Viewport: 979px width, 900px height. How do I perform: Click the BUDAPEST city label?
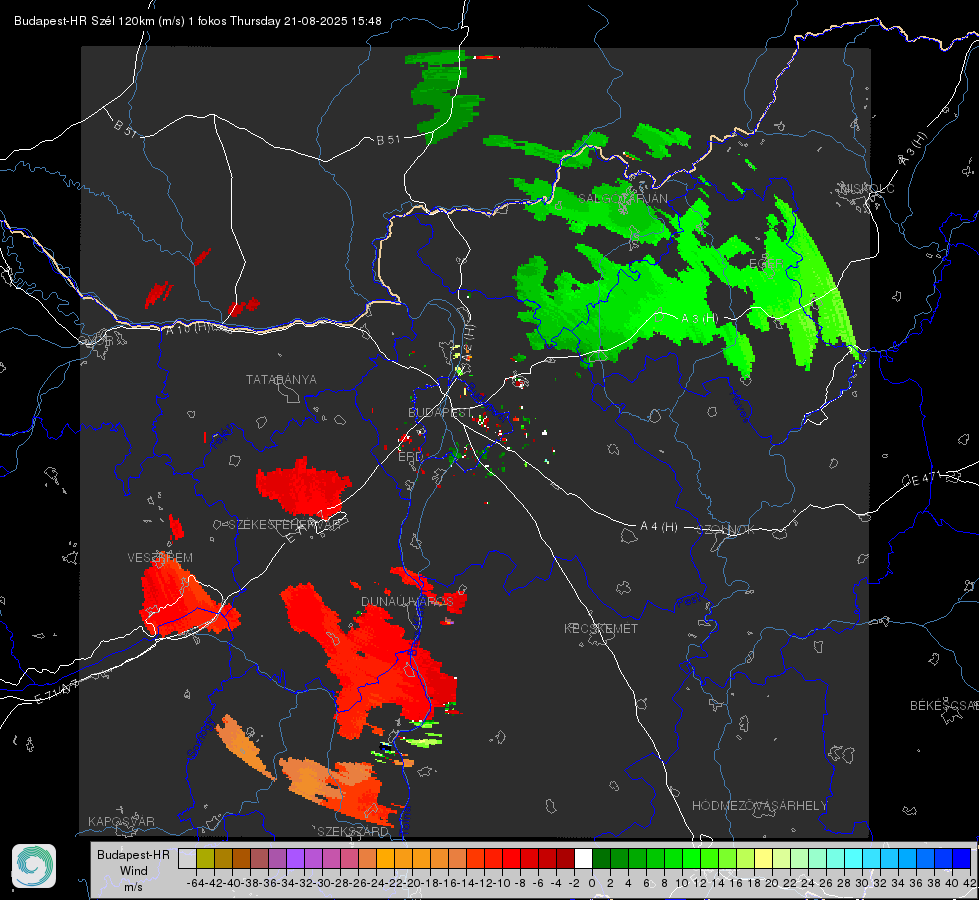(x=441, y=413)
